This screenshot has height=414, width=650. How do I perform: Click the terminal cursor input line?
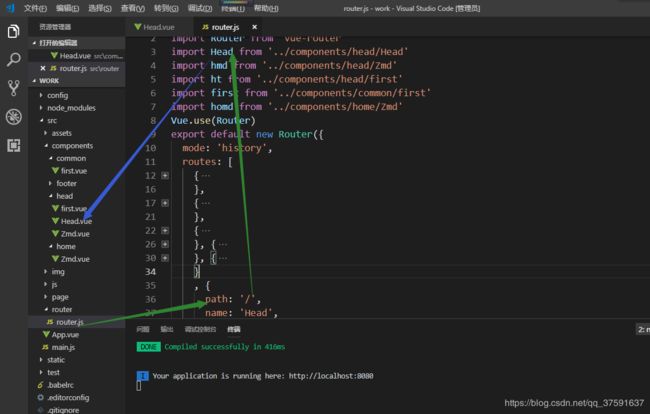point(138,386)
